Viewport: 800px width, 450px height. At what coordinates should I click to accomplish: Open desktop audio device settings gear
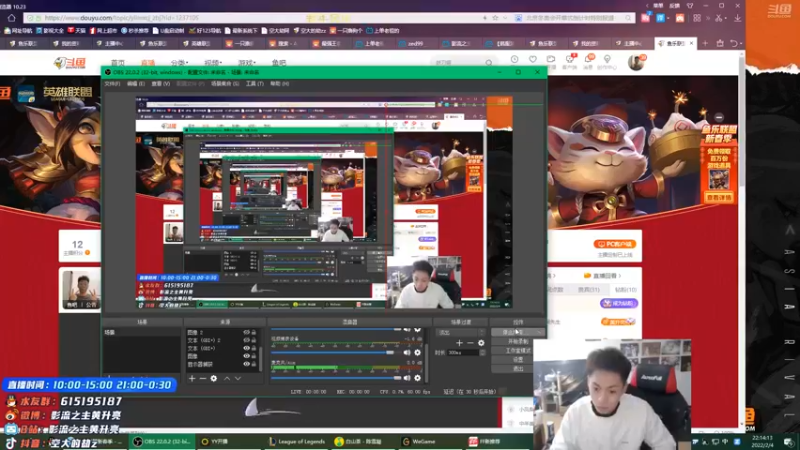coord(417,353)
